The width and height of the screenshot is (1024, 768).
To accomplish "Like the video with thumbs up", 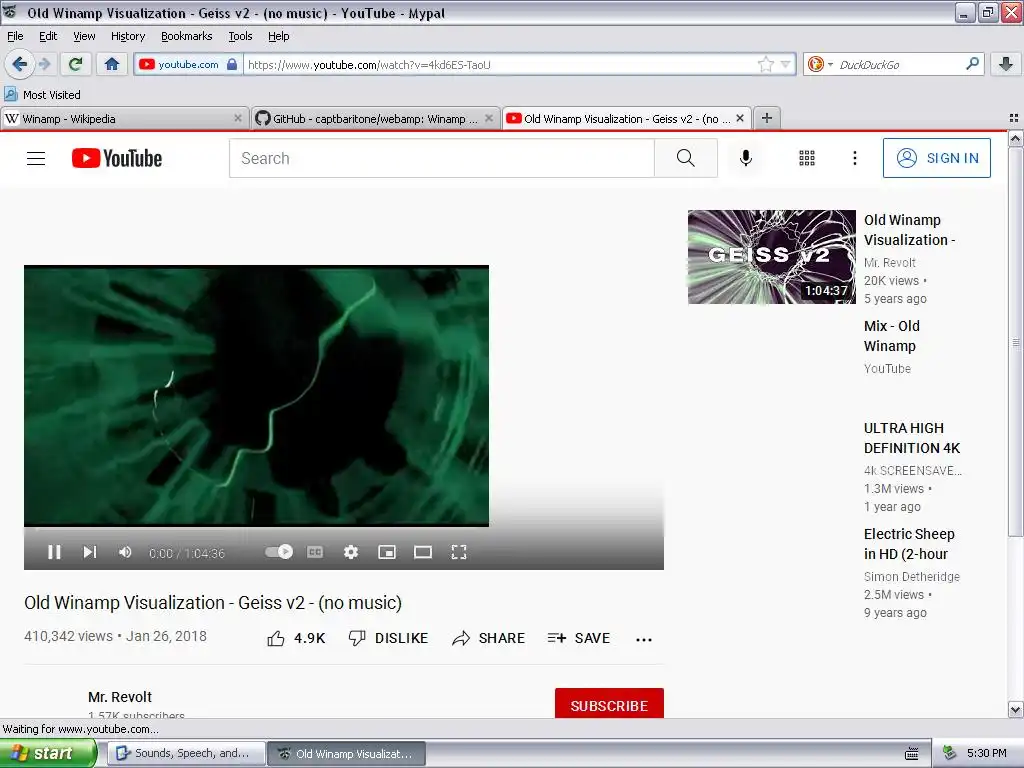I will click(296, 638).
